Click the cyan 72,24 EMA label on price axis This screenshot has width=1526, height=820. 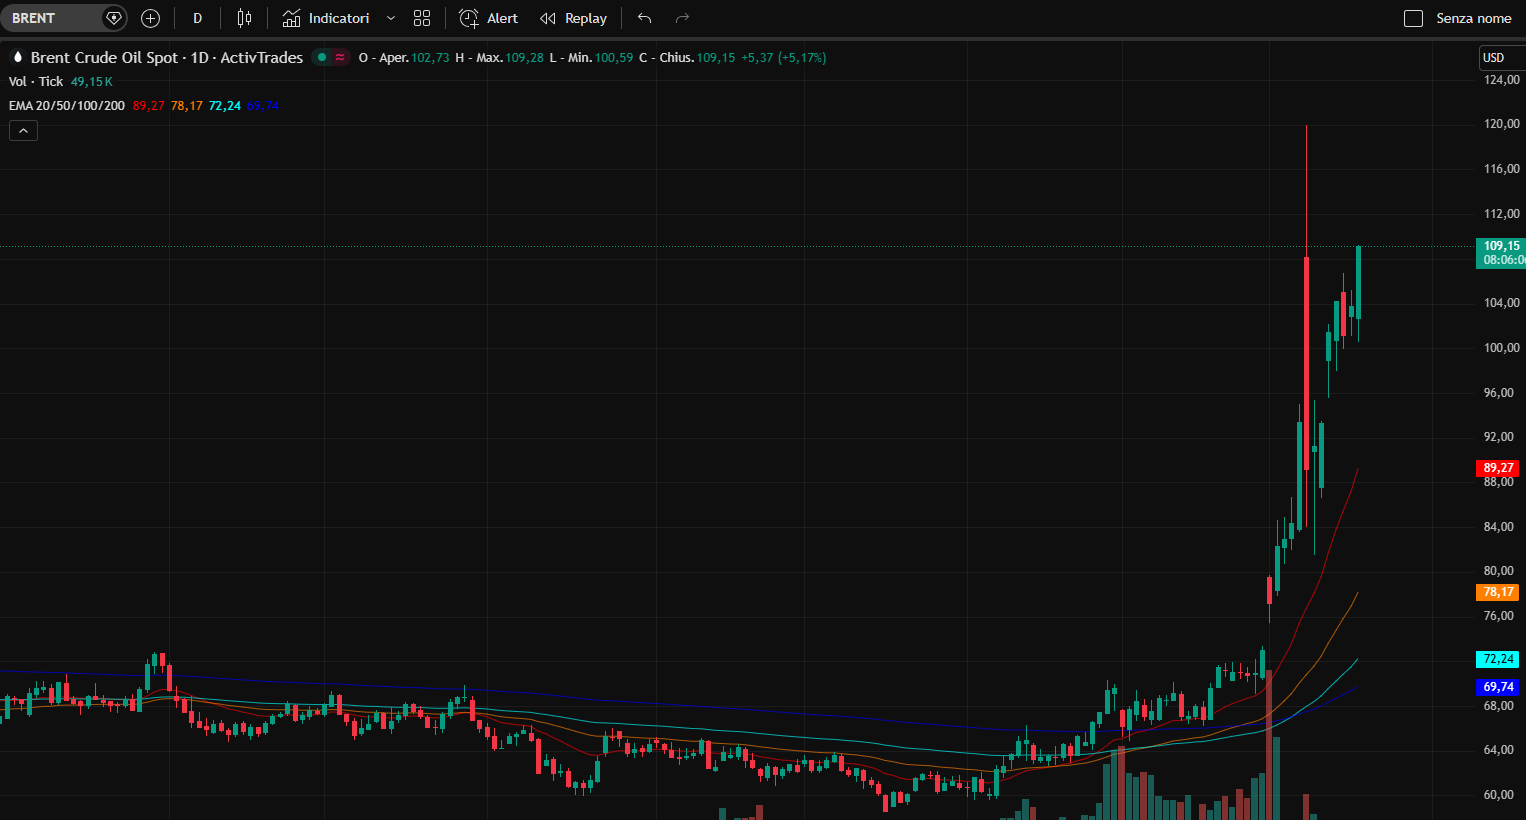[x=1498, y=659]
